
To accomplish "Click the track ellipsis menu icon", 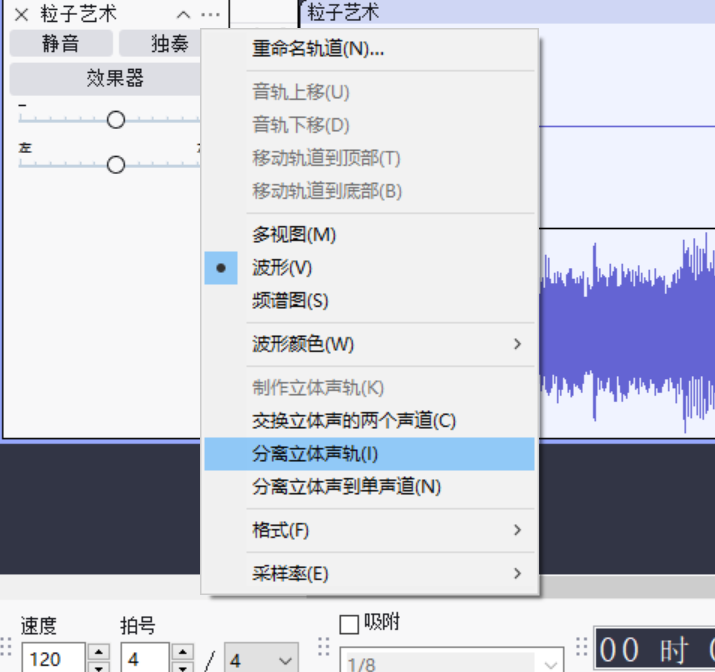I will pos(209,15).
